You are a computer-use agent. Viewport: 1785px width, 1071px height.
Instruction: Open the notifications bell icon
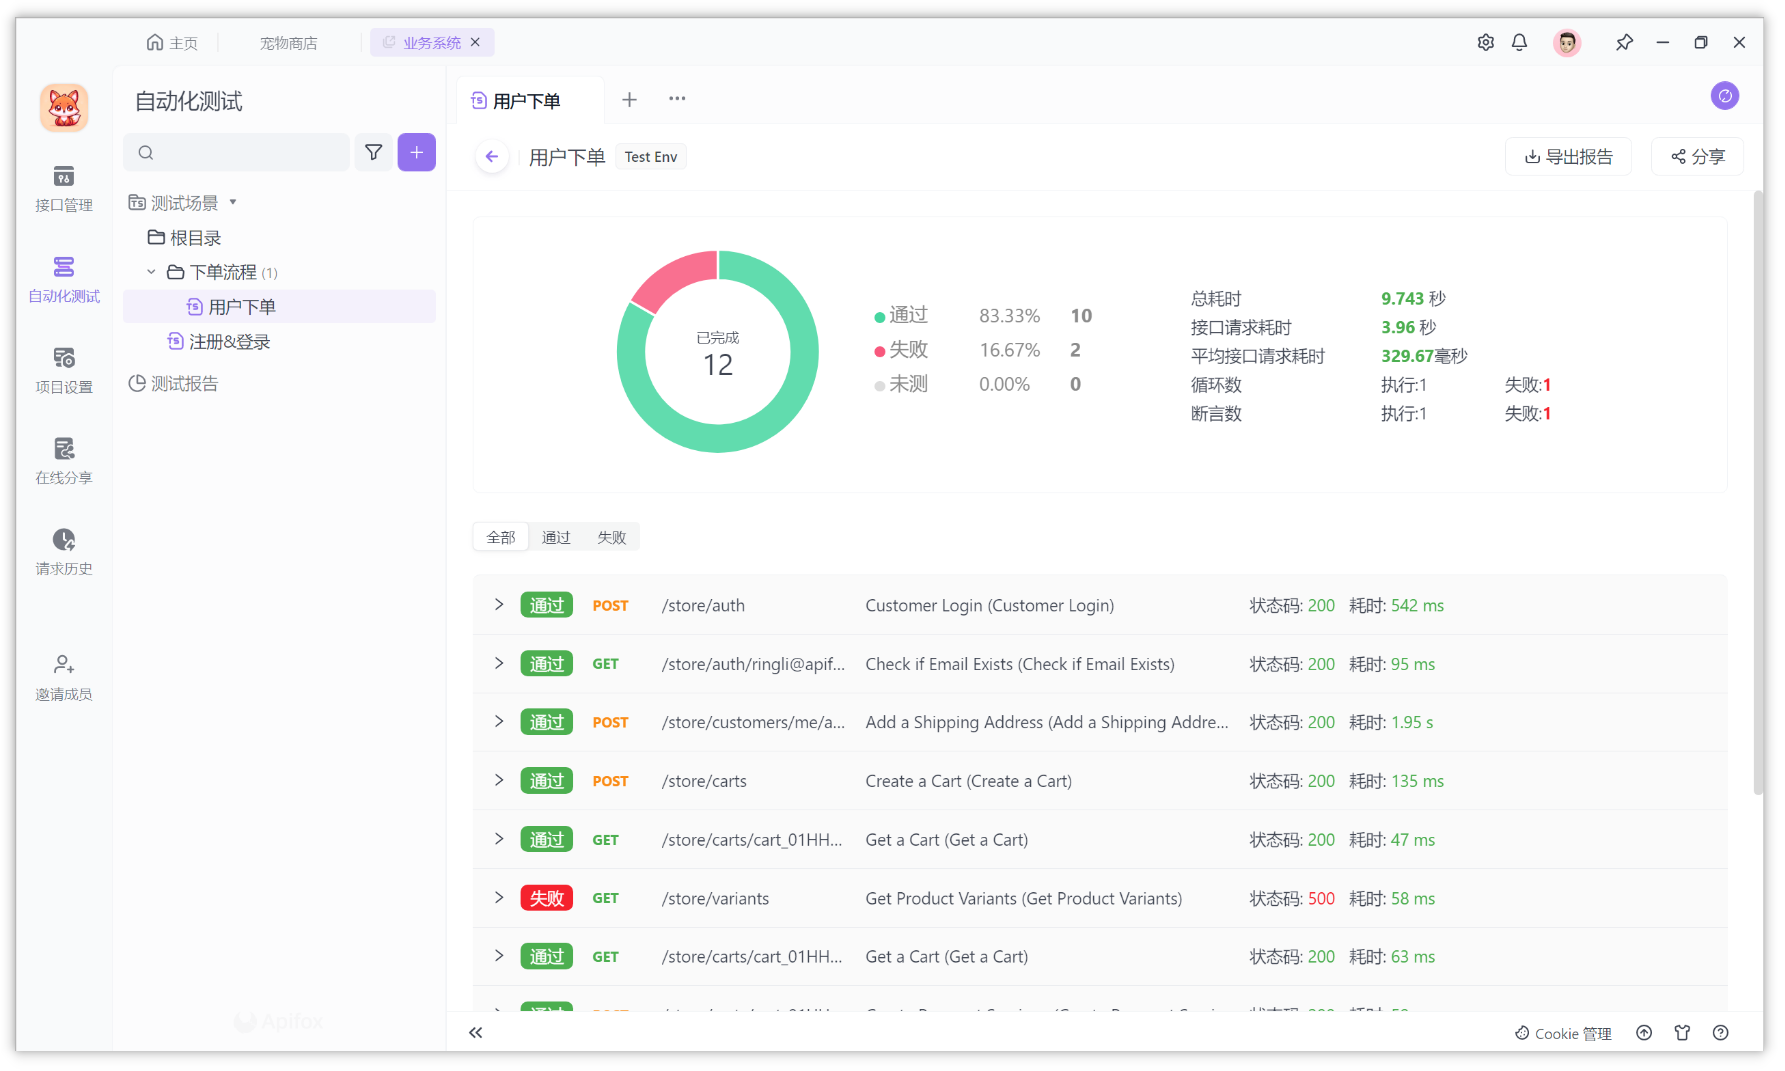1519,42
